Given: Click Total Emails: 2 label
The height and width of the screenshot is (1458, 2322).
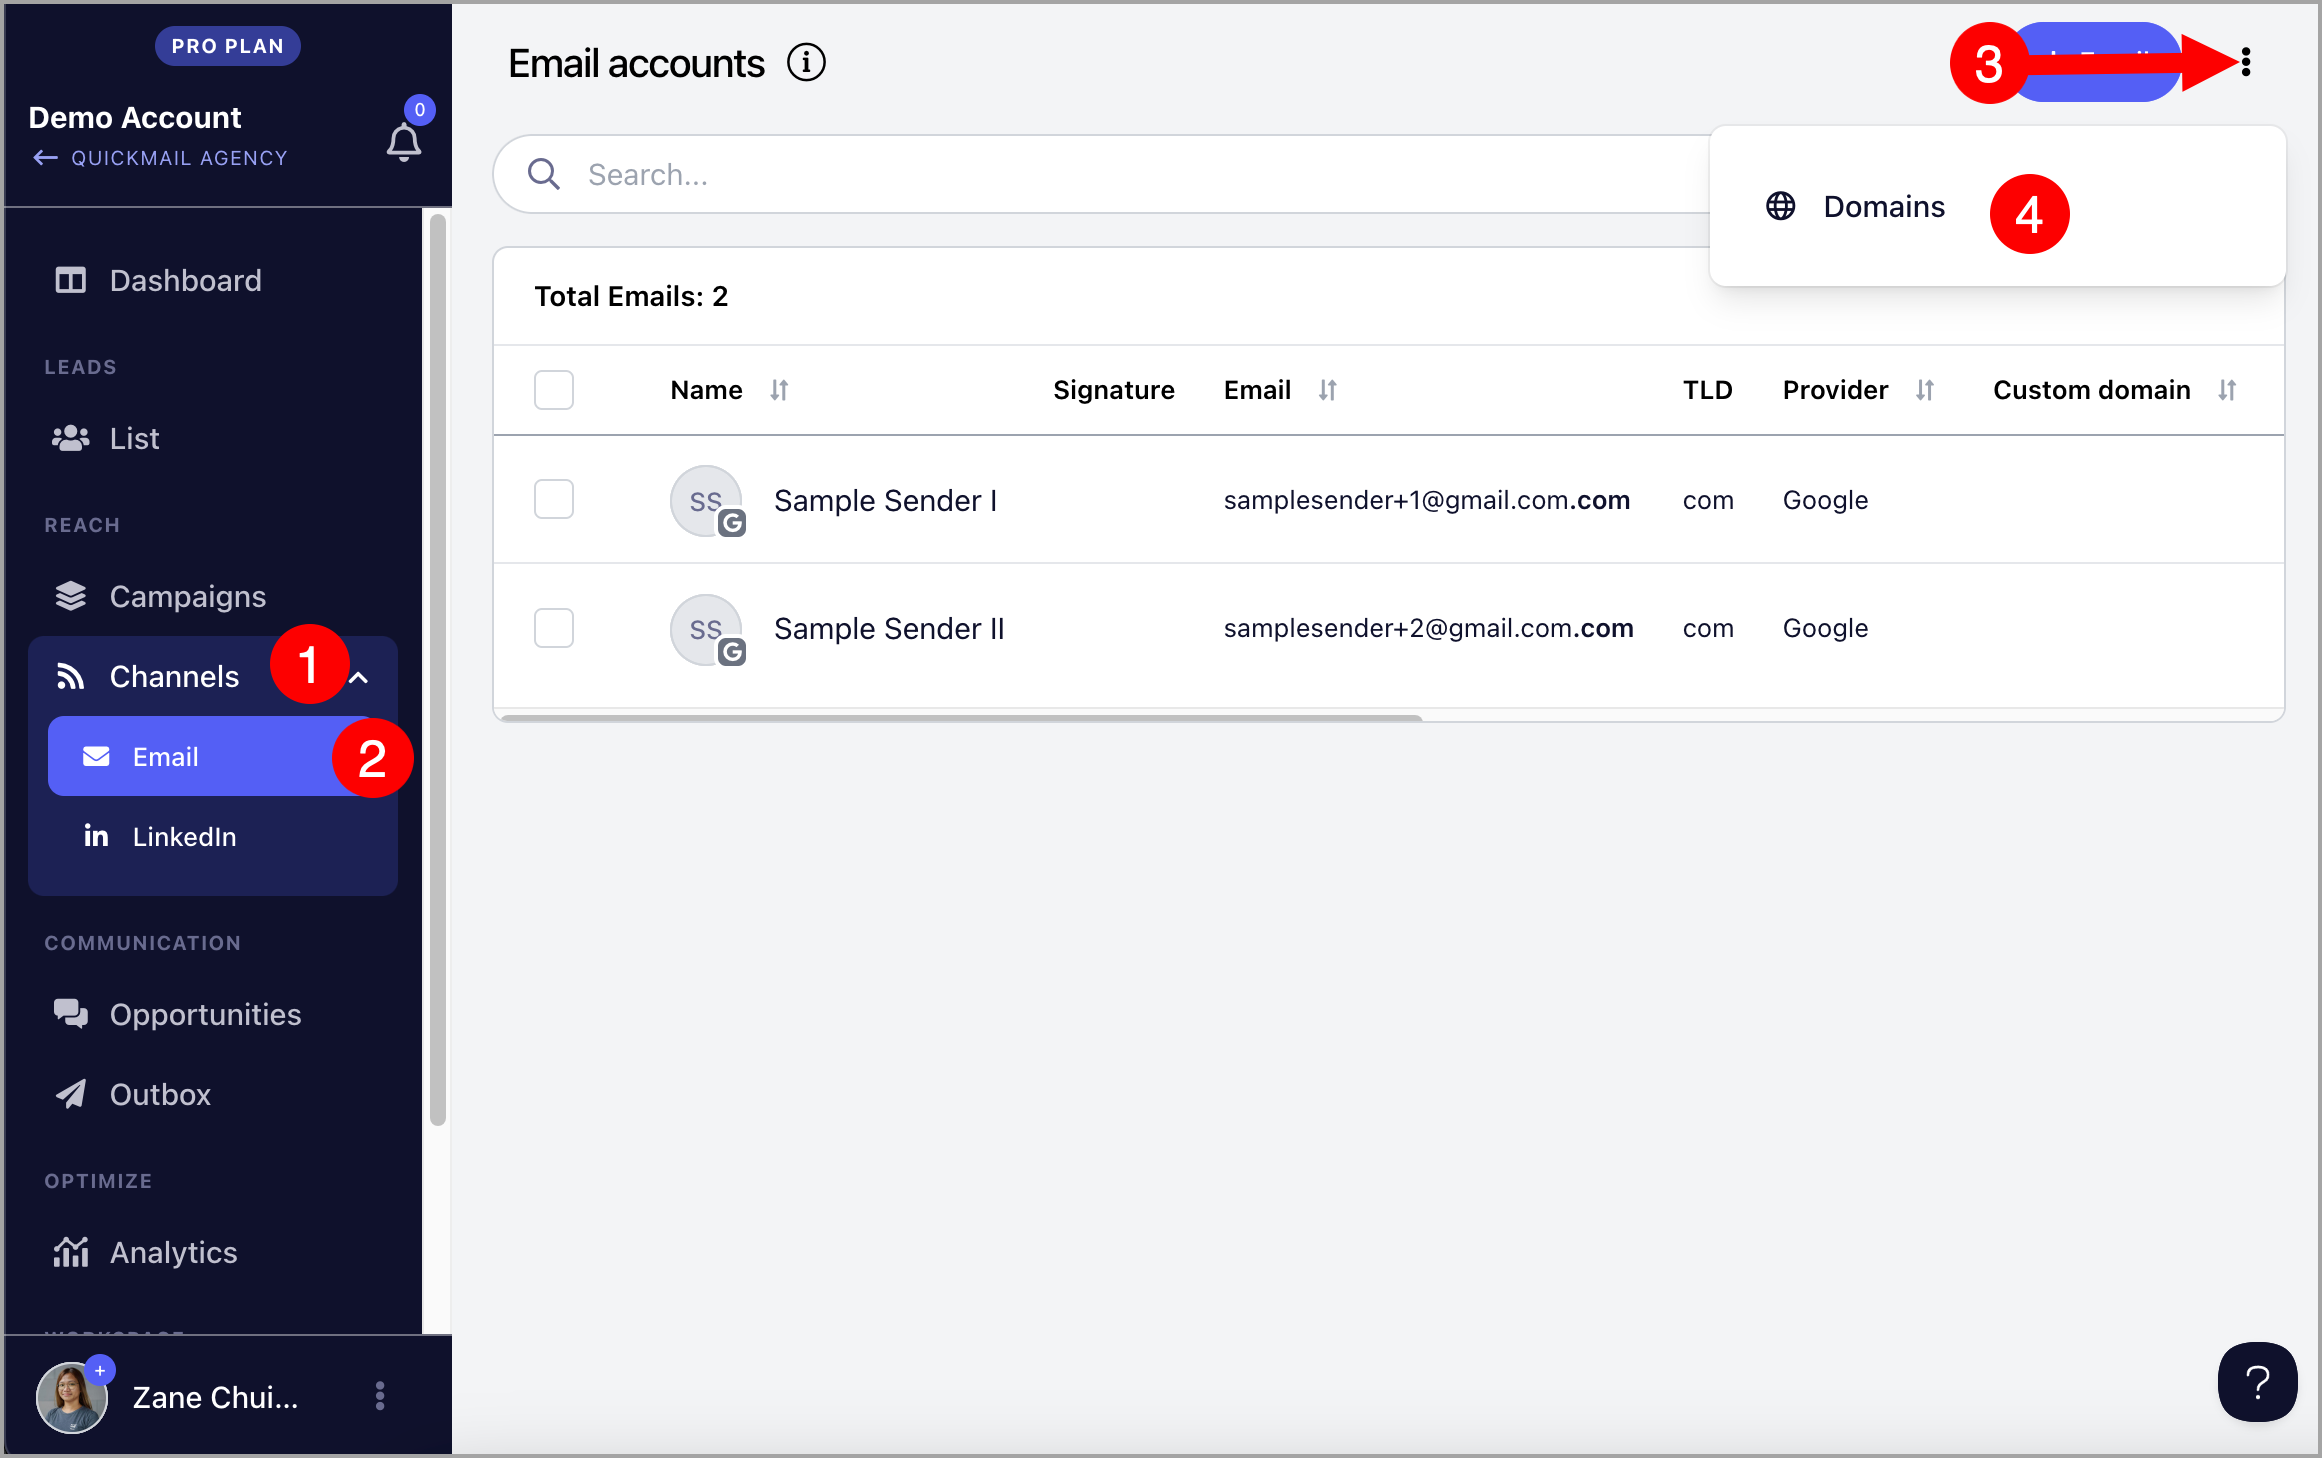Looking at the screenshot, I should click(631, 296).
